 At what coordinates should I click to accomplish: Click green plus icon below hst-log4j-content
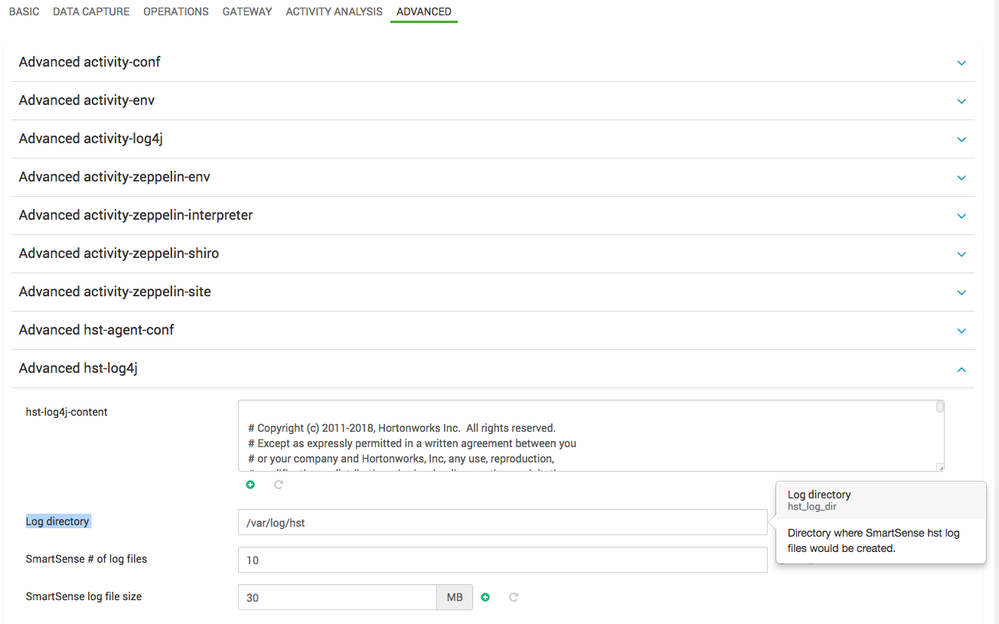coord(250,485)
